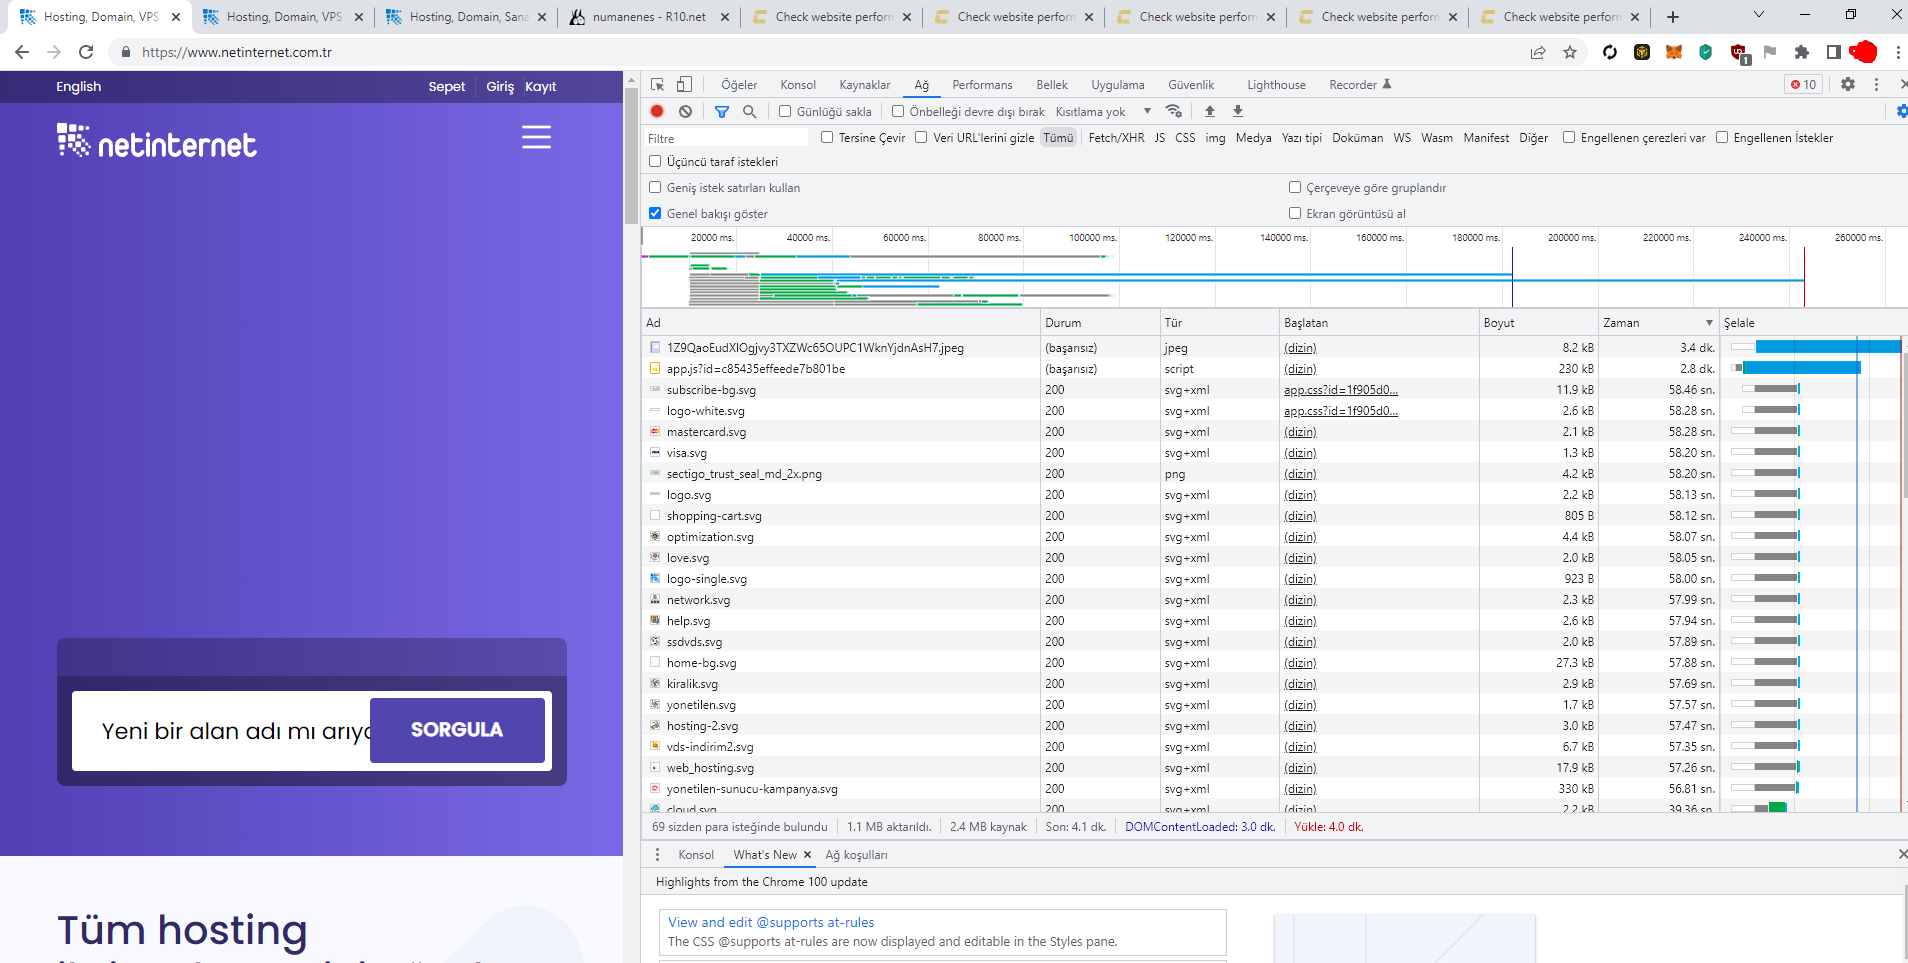Switch to the Konsol DevTools tab
1908x963 pixels.
pos(798,85)
